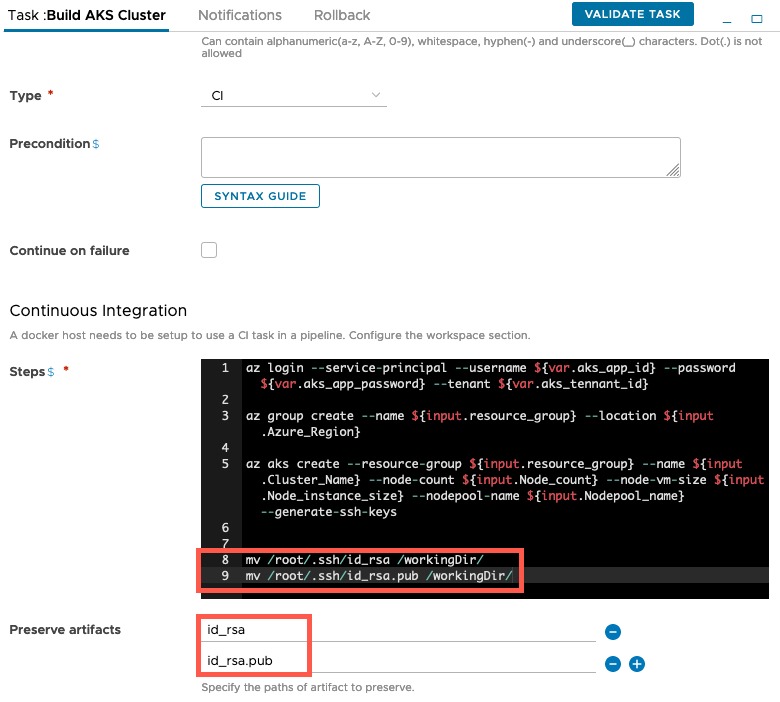Click line 5 az aks create command
The height and width of the screenshot is (702, 780).
point(504,488)
